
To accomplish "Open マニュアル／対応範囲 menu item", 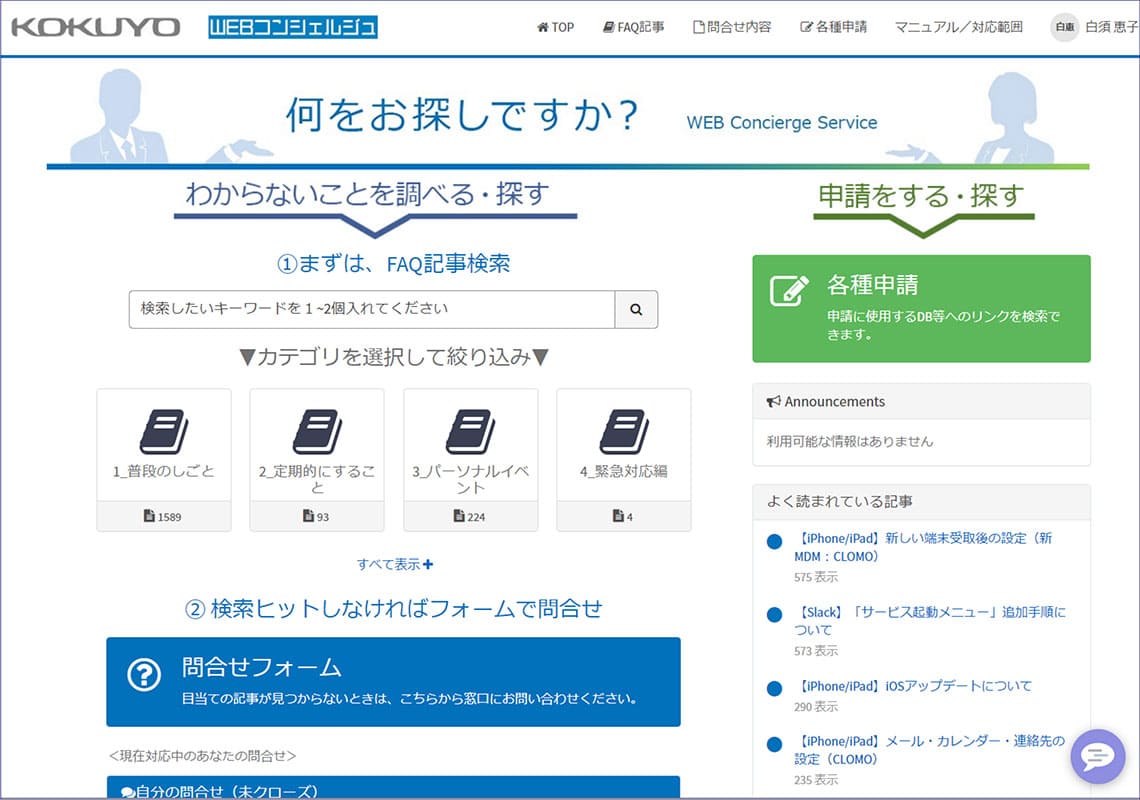I will tap(958, 28).
